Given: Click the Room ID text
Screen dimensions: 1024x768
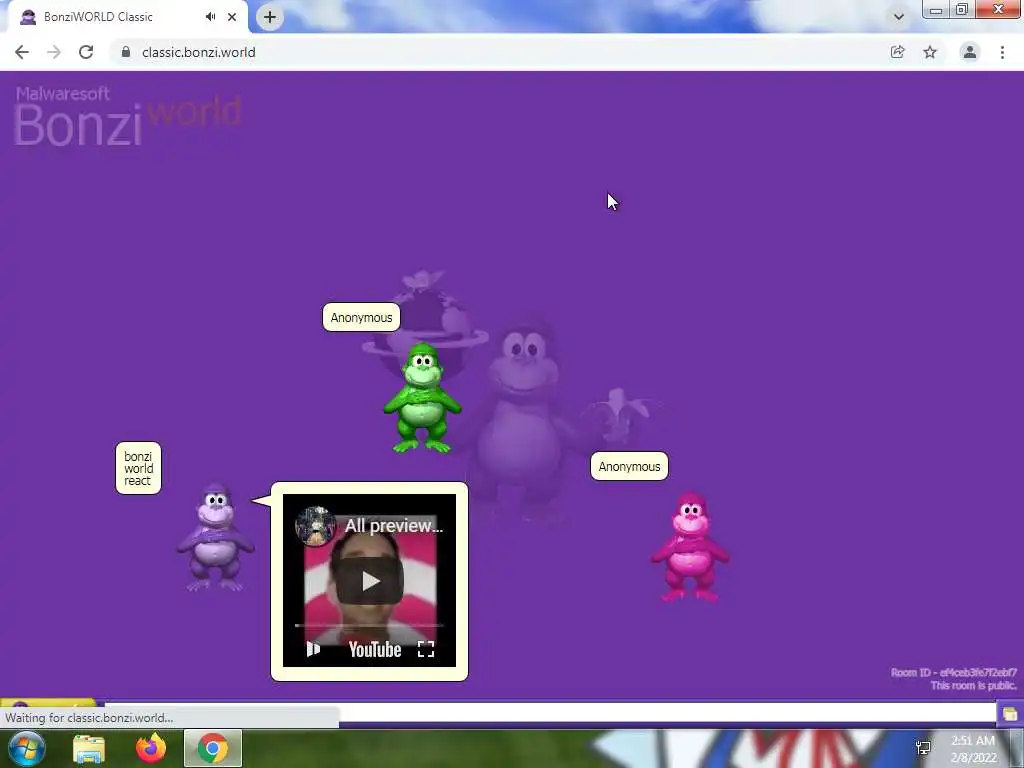Looking at the screenshot, I should point(953,673).
